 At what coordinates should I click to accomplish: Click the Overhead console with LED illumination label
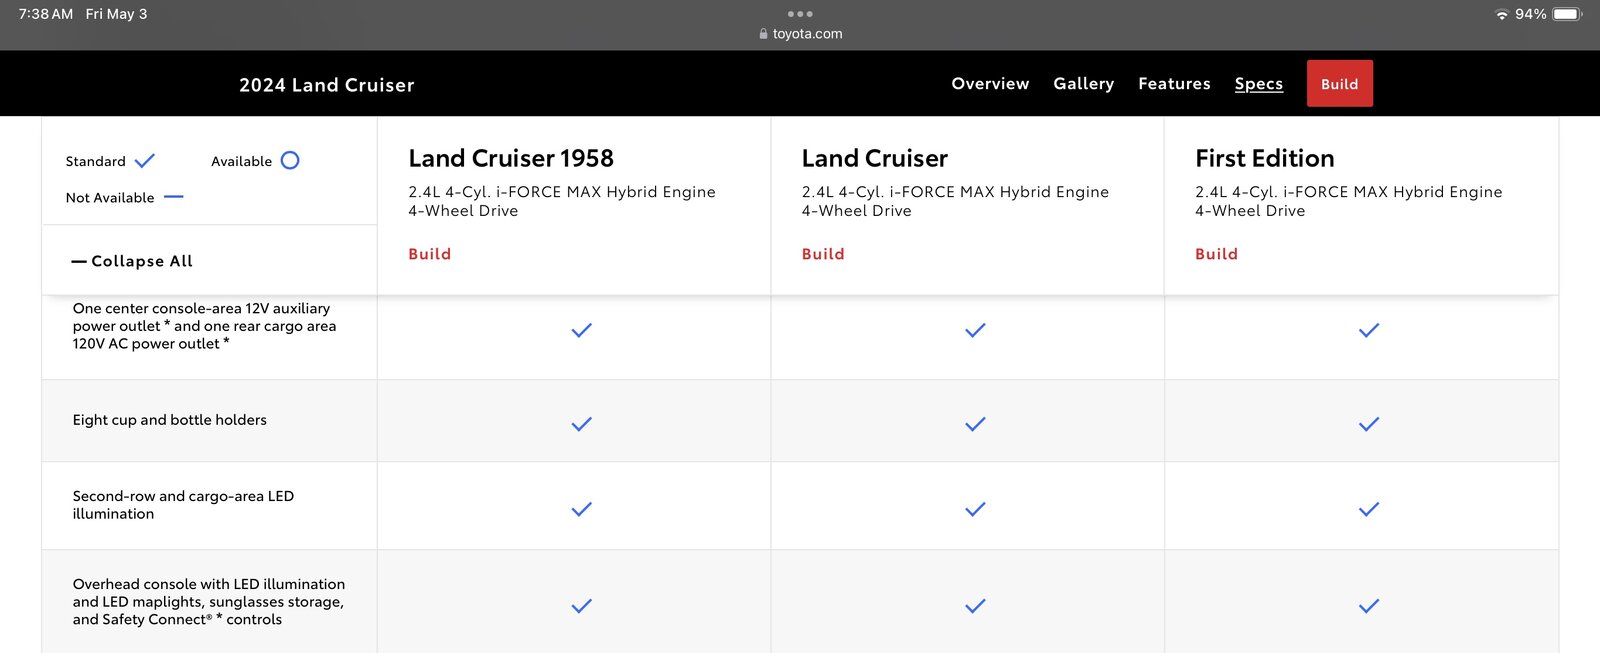(208, 602)
